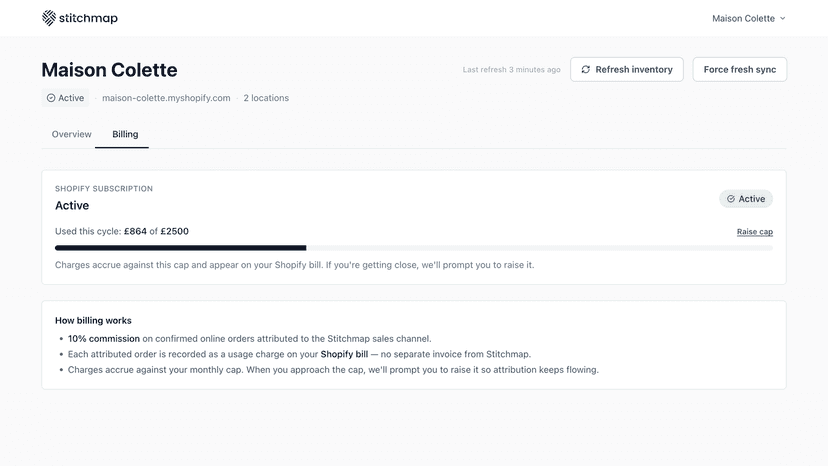Click the Force fresh sync button
The image size is (828, 466).
coord(740,69)
